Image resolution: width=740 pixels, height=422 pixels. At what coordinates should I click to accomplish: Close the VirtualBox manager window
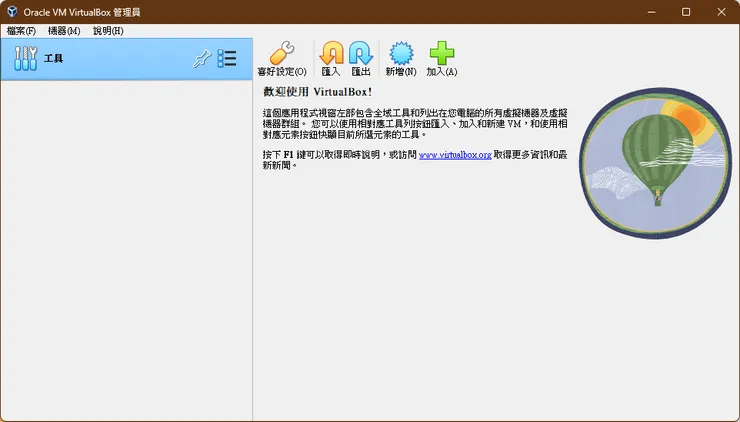pos(722,12)
